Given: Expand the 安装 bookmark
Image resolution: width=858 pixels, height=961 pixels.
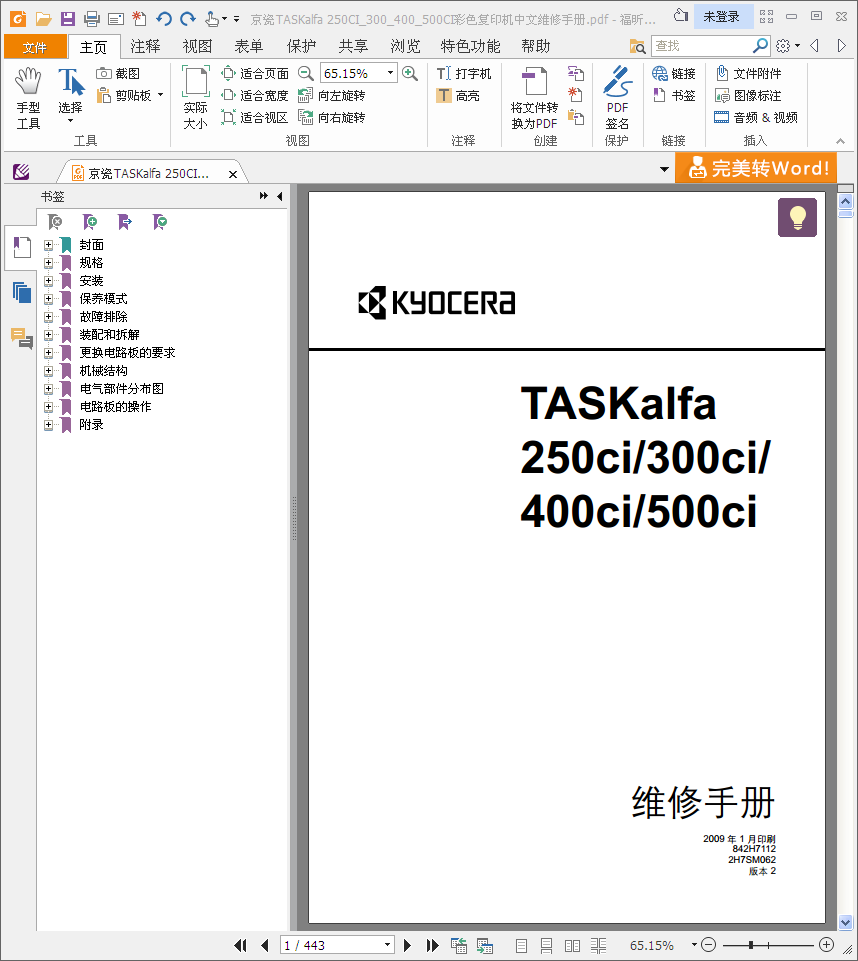Looking at the screenshot, I should pos(48,281).
